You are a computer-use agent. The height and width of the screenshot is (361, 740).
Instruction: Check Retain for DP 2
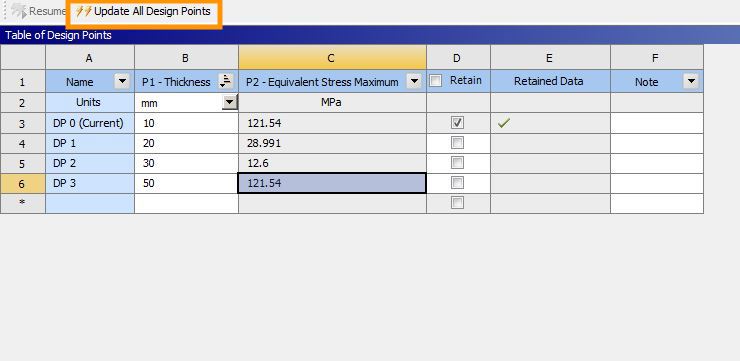(457, 163)
